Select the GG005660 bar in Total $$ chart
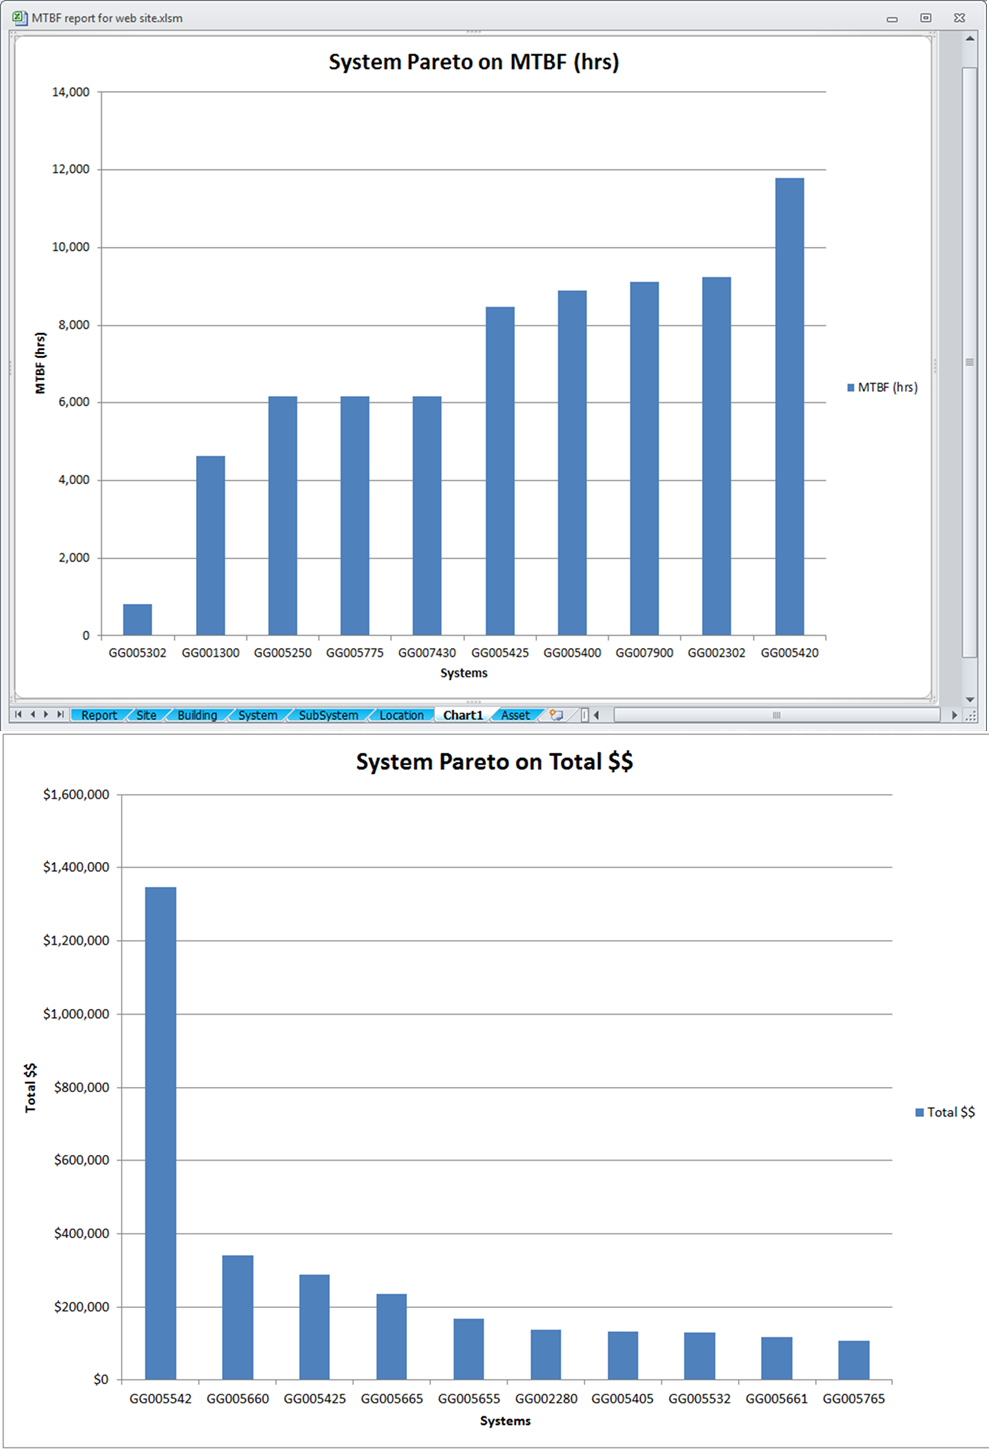The height and width of the screenshot is (1450, 989). click(238, 1318)
